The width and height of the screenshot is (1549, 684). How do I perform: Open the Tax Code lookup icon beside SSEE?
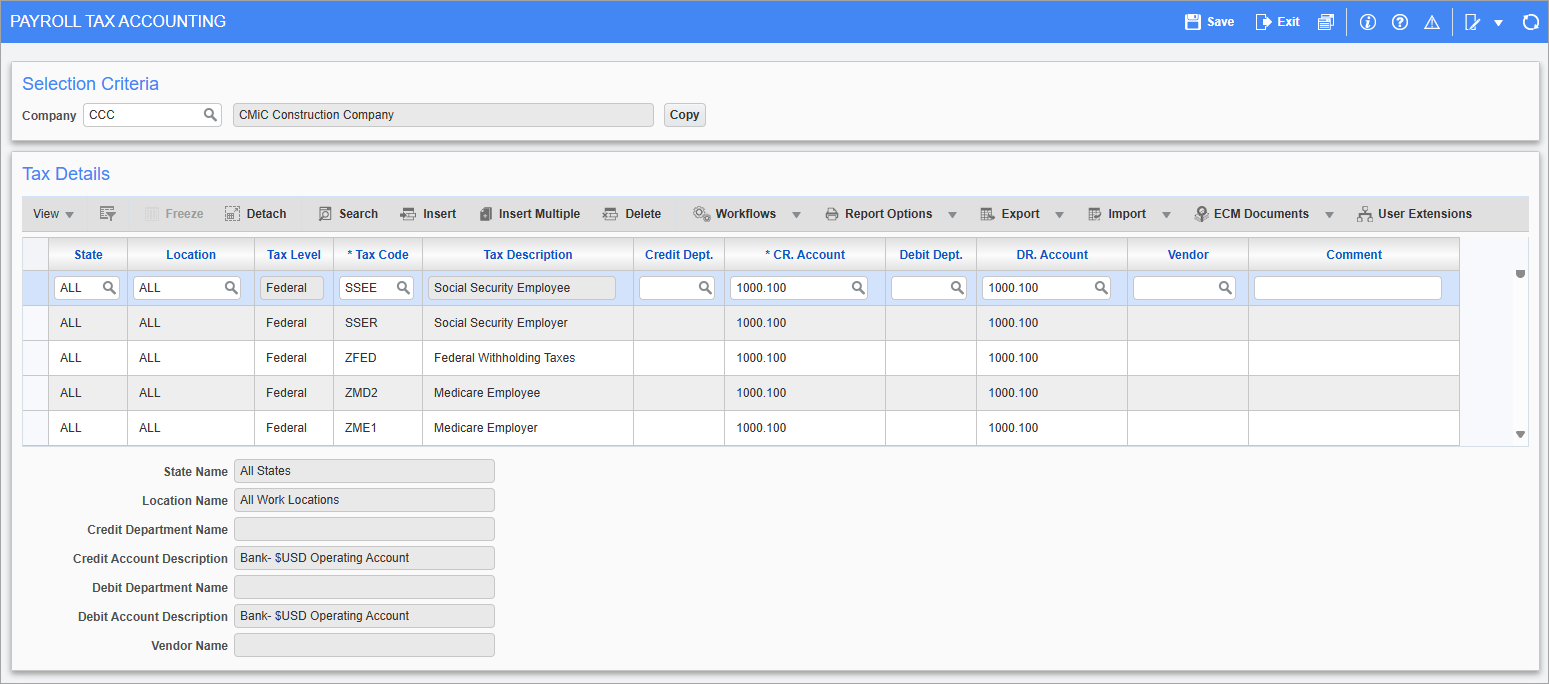(x=403, y=288)
